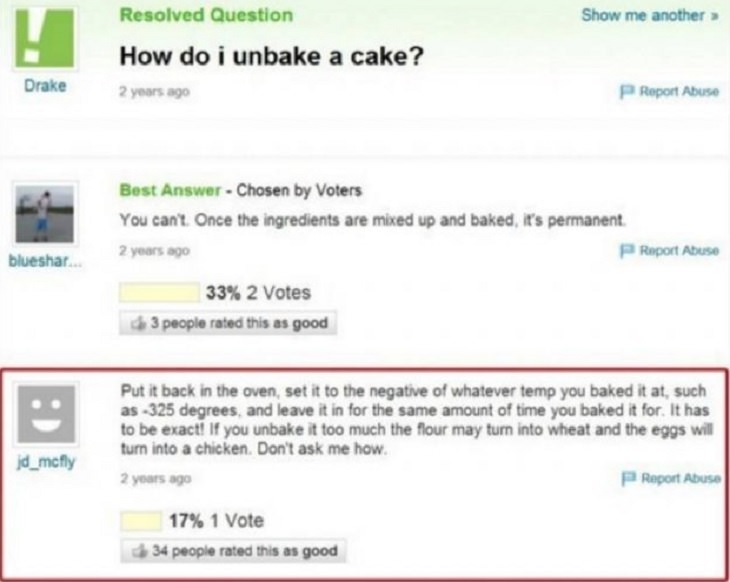Open blueshar user's profile photo thumbnail
The height and width of the screenshot is (582, 730).
point(45,214)
